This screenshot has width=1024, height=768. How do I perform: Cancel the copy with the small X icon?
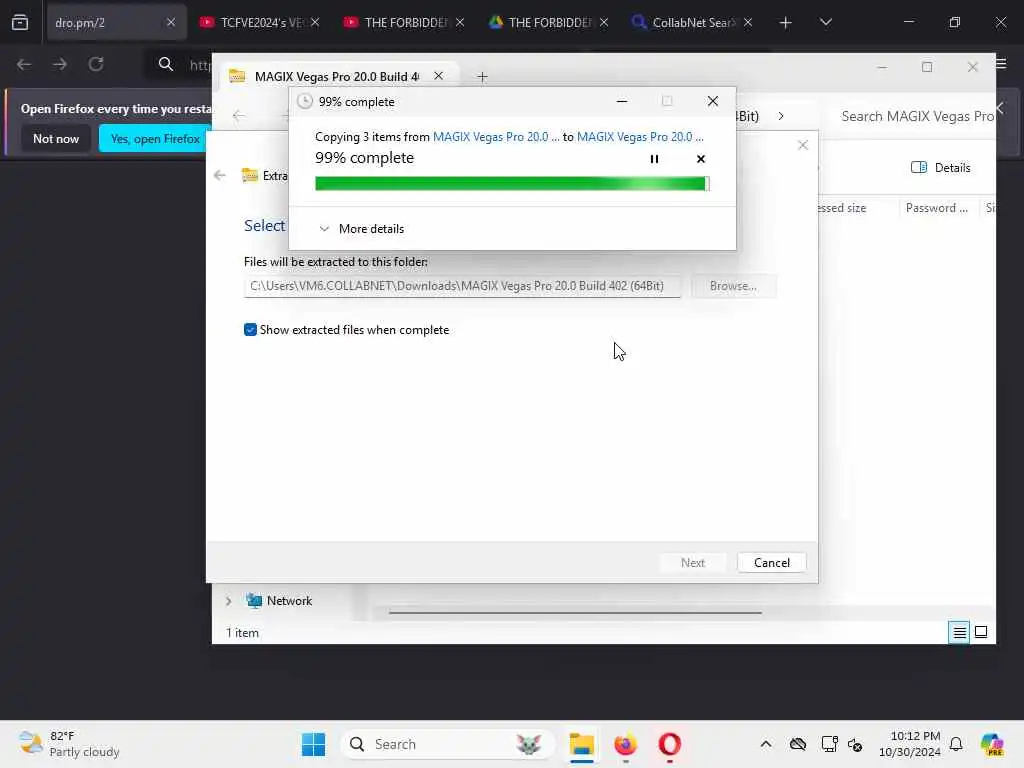coord(701,159)
